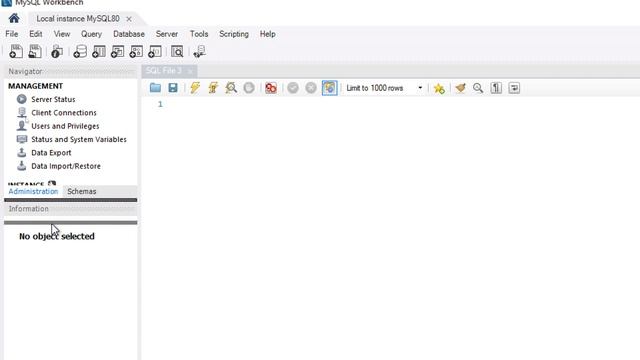
Task: Beautify the query with broom icon
Action: [460, 88]
